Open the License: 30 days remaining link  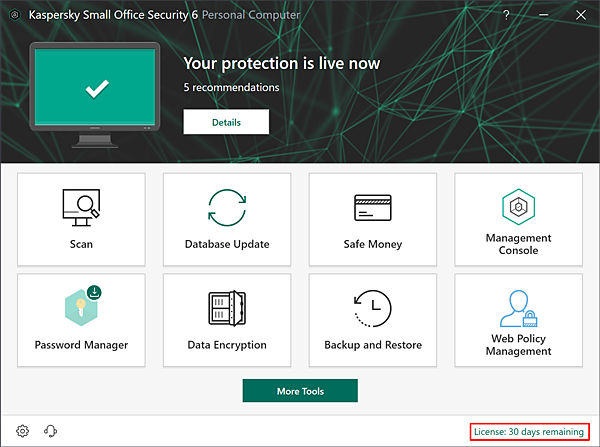coord(528,431)
